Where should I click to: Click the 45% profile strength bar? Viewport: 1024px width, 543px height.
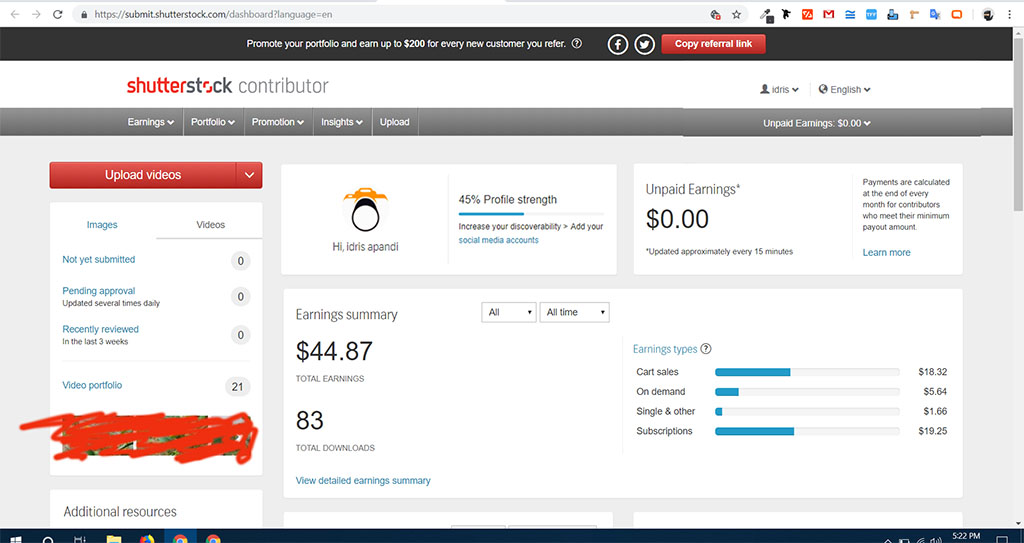click(531, 214)
